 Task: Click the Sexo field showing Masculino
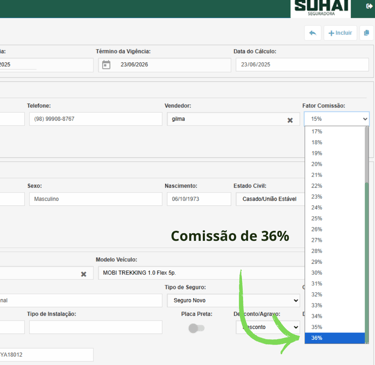point(96,199)
